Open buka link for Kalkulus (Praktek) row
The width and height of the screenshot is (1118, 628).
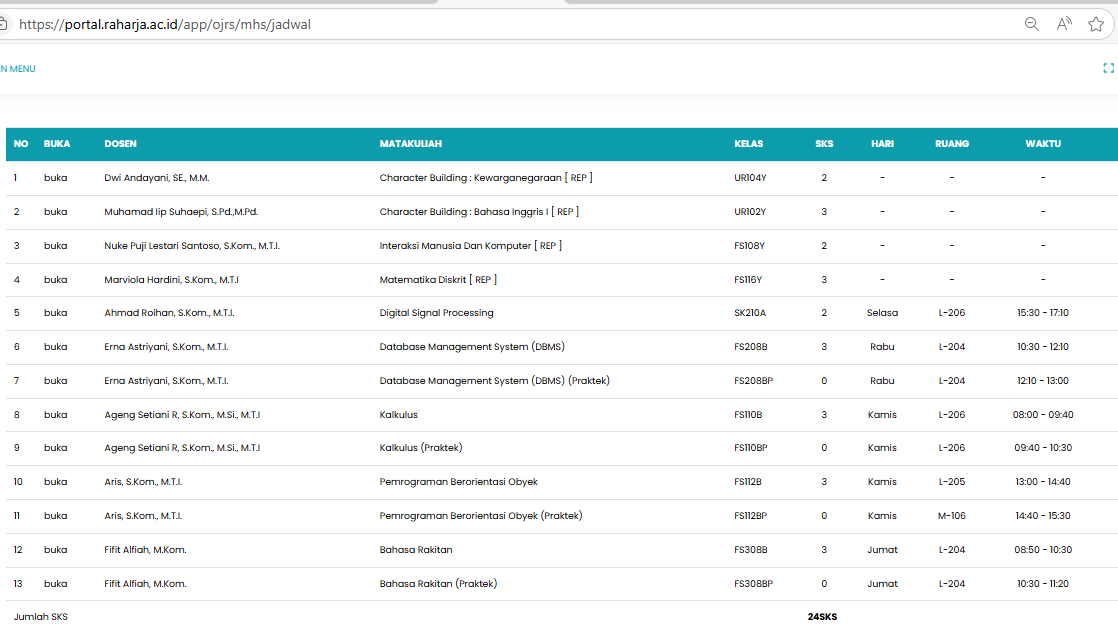pos(56,448)
